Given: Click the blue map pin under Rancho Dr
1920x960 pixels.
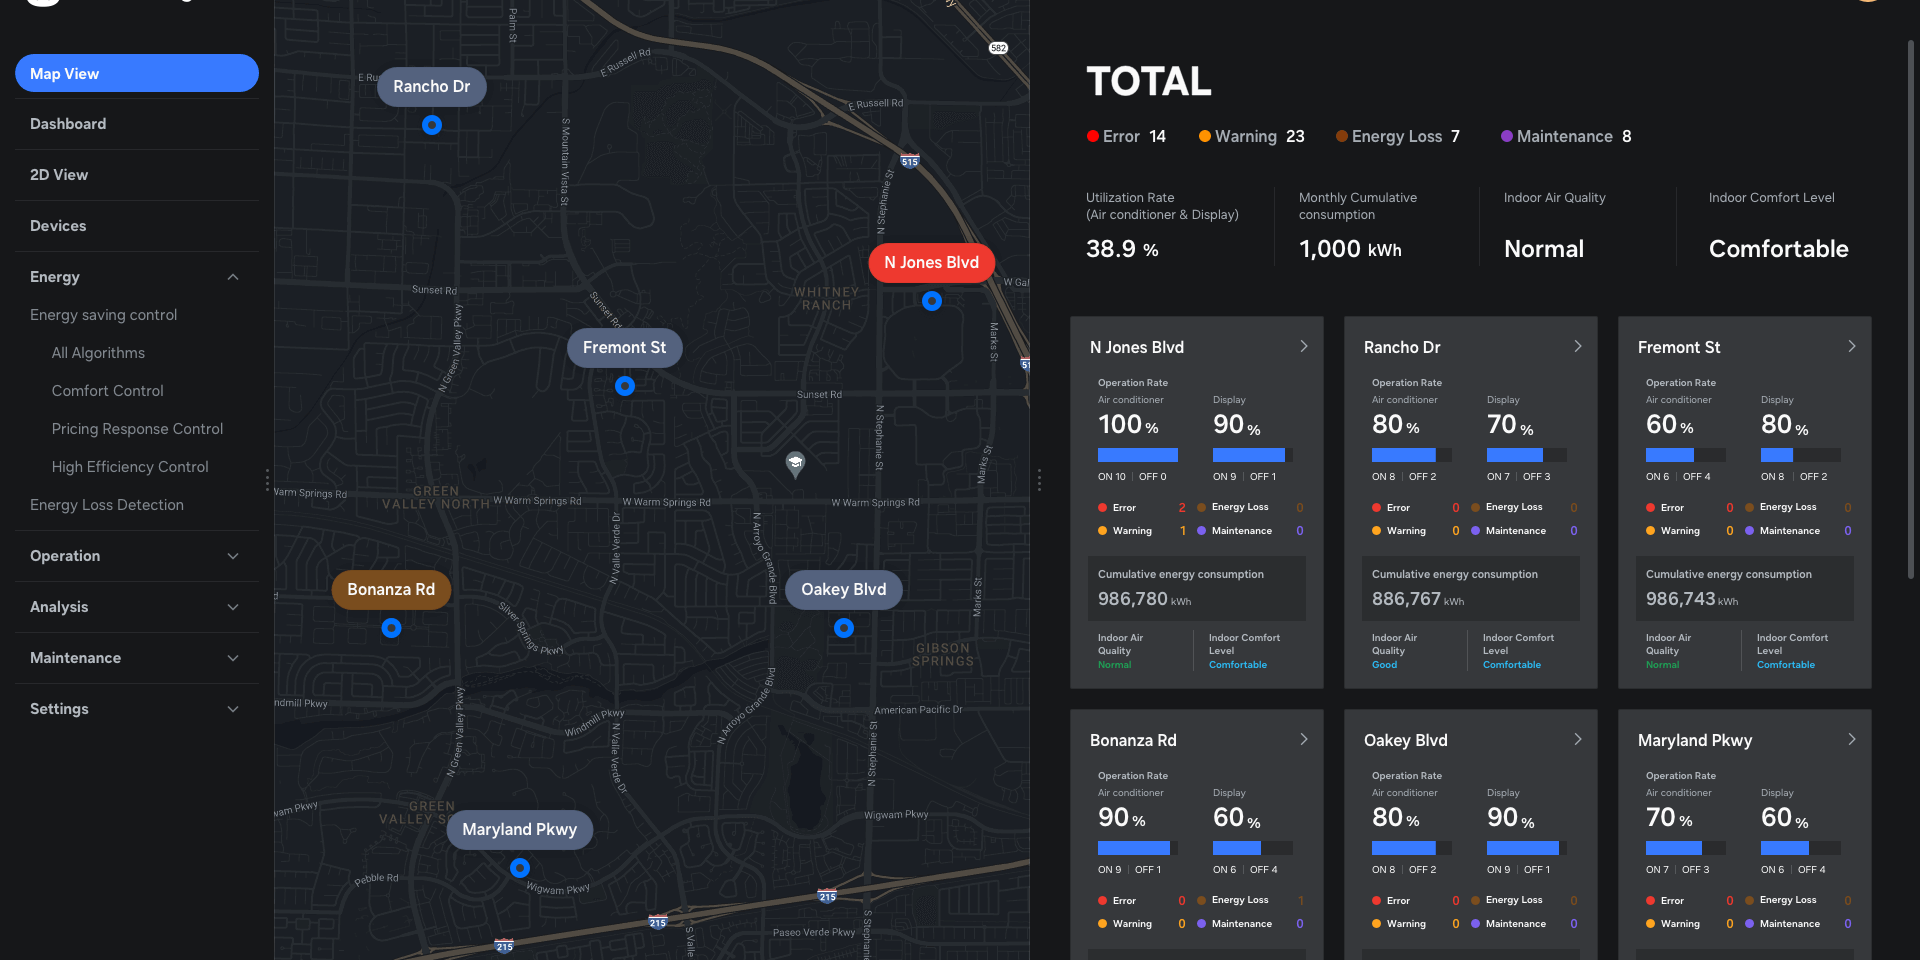Looking at the screenshot, I should [432, 125].
